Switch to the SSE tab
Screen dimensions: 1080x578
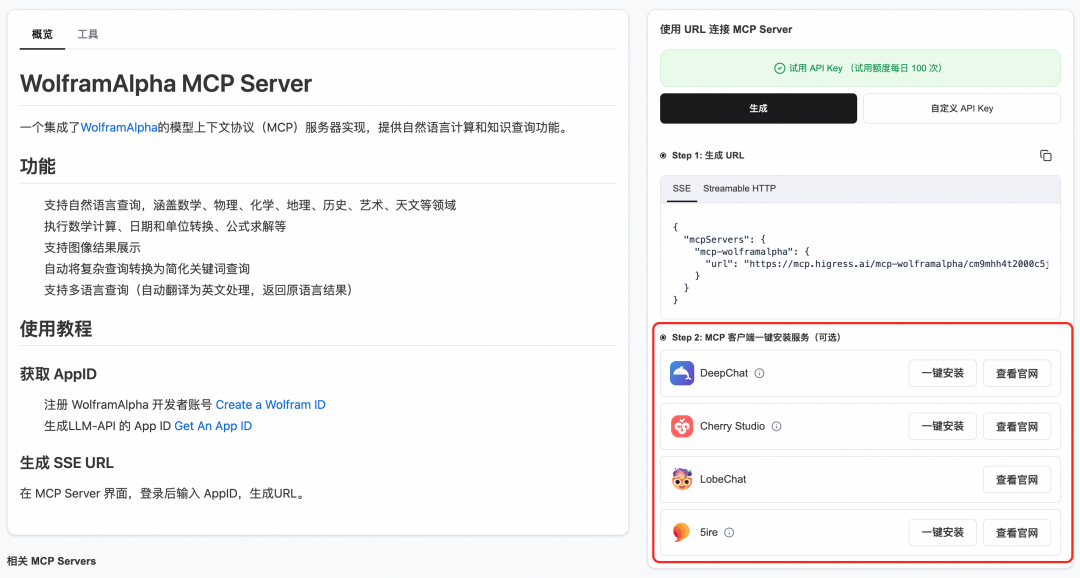coord(681,188)
